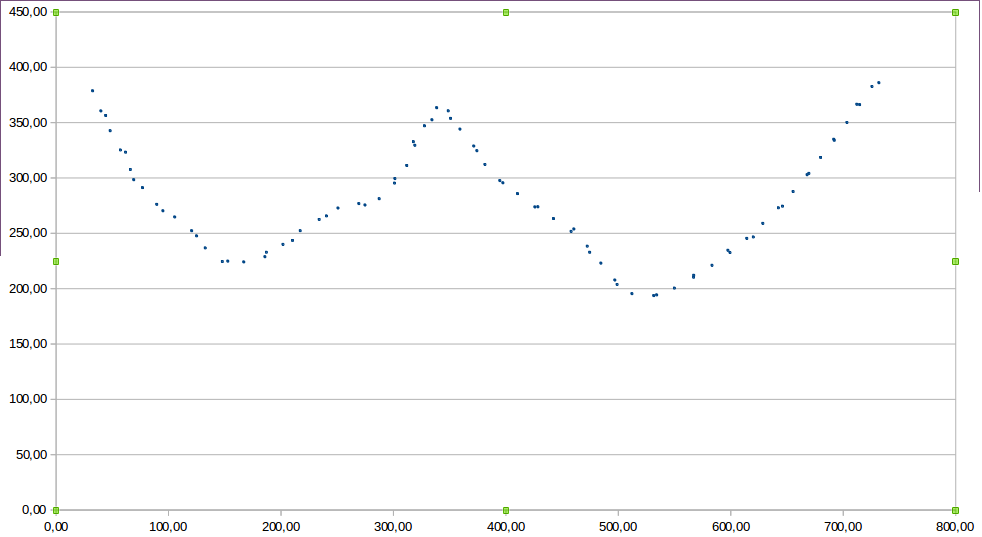Click the leftmost data point of the series

coord(92,91)
